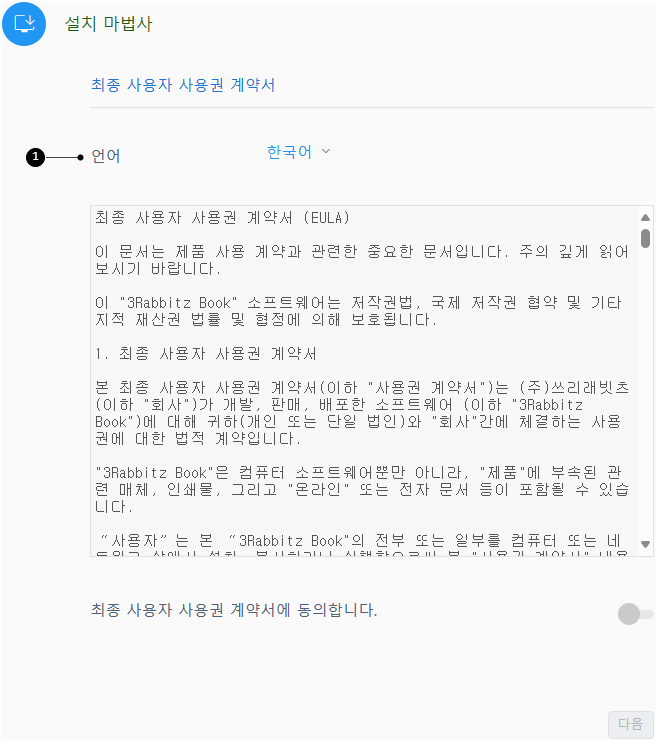Image resolution: width=657 pixels, height=741 pixels.
Task: Click the blue 최종 사용자 사용권 계약서 heading
Action: 183,85
